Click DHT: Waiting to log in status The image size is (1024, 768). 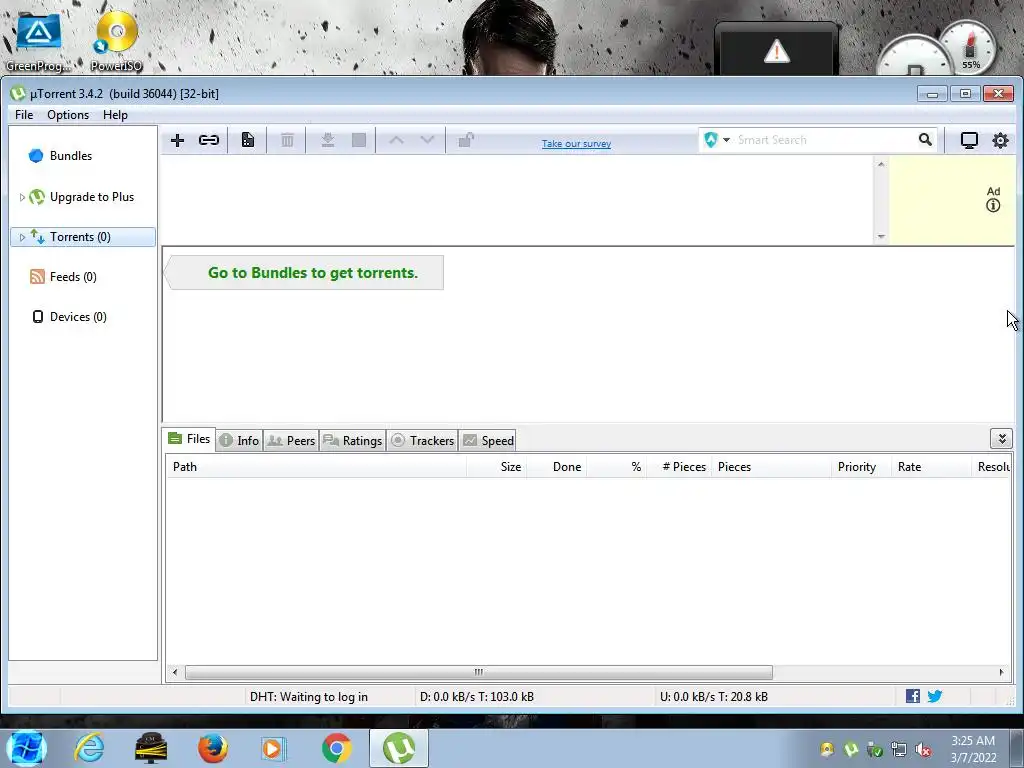309,697
